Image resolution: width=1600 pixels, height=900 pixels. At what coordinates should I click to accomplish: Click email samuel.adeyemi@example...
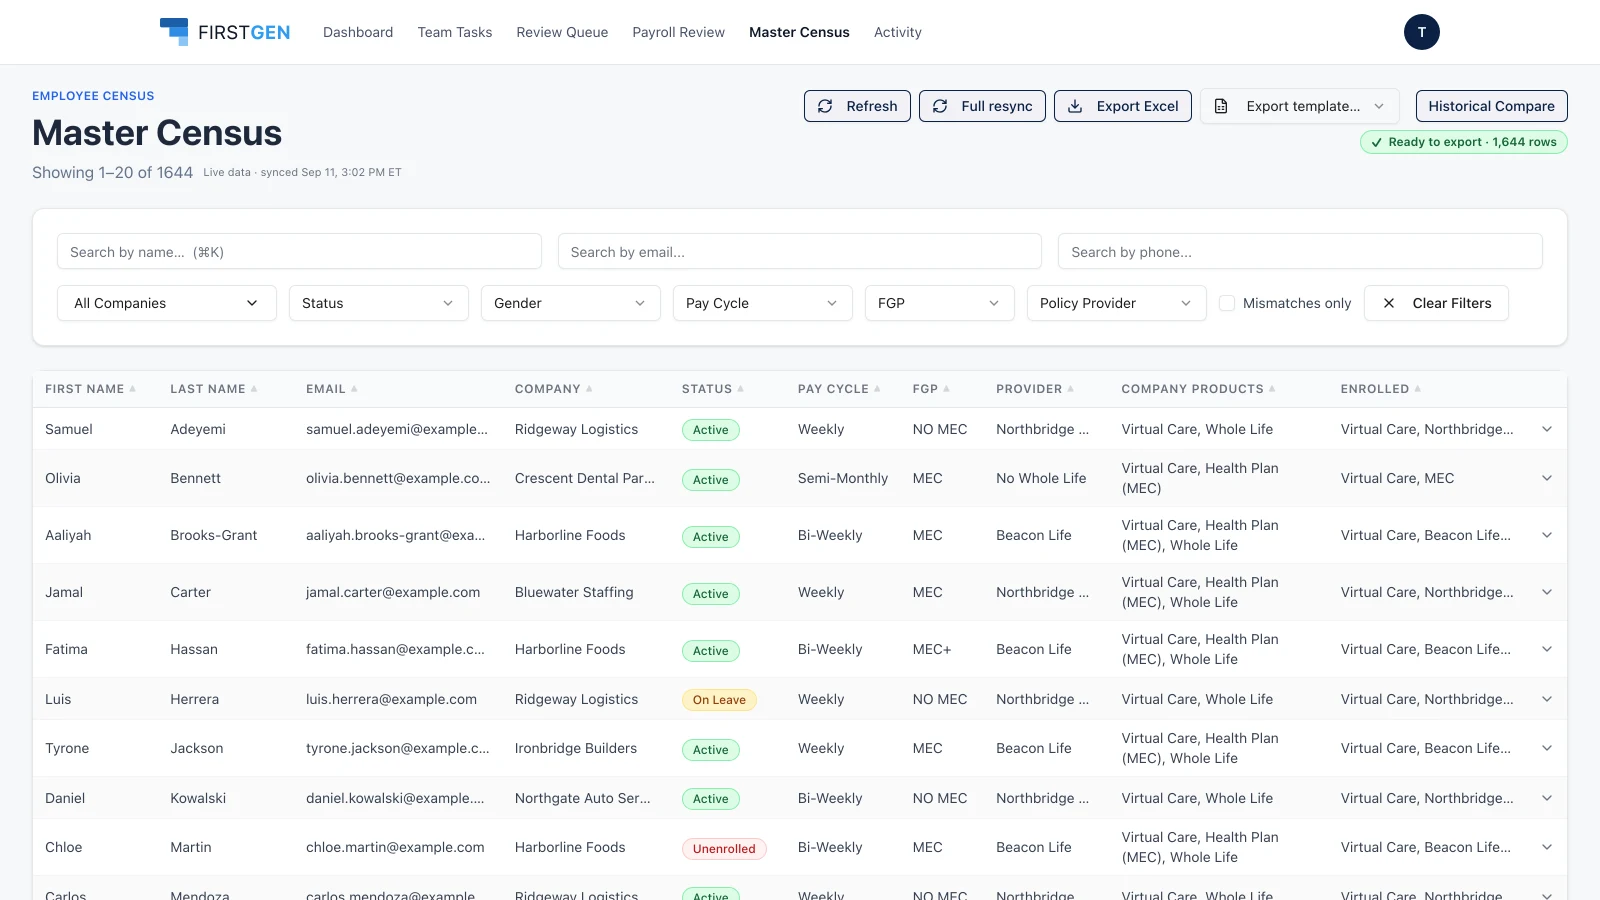[397, 429]
